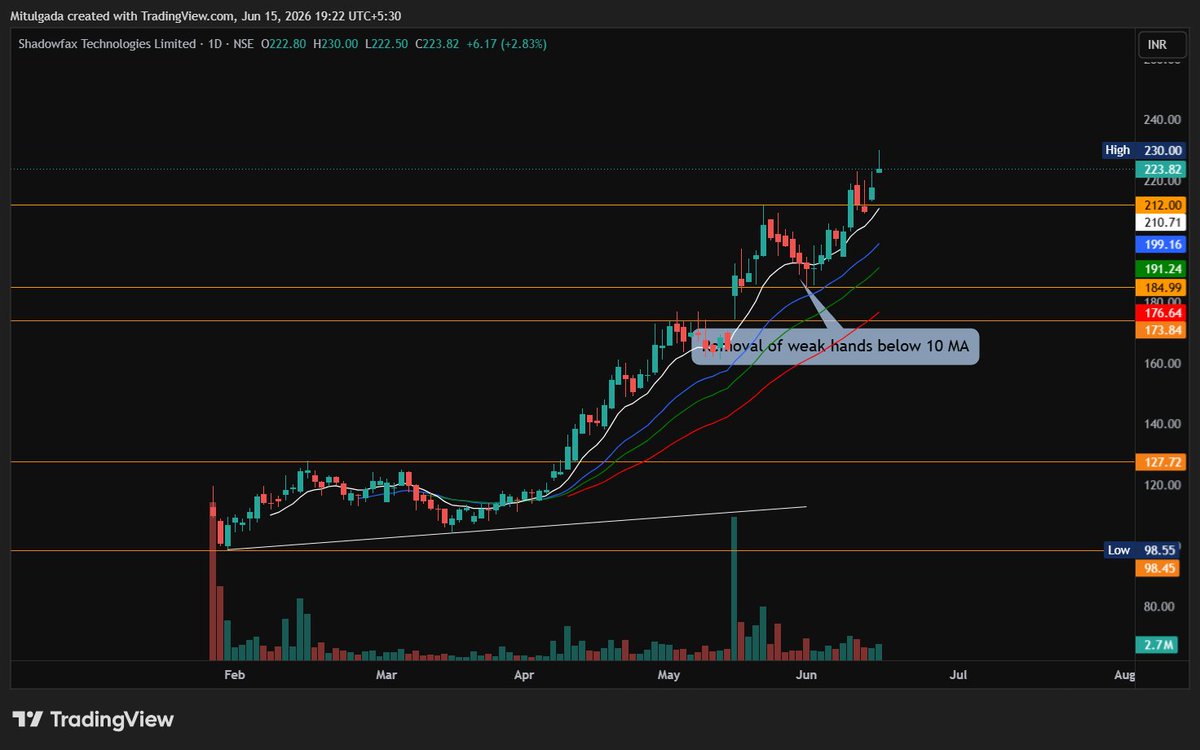Select the orange 184.99 price label
1200x750 pixels.
[1160, 287]
